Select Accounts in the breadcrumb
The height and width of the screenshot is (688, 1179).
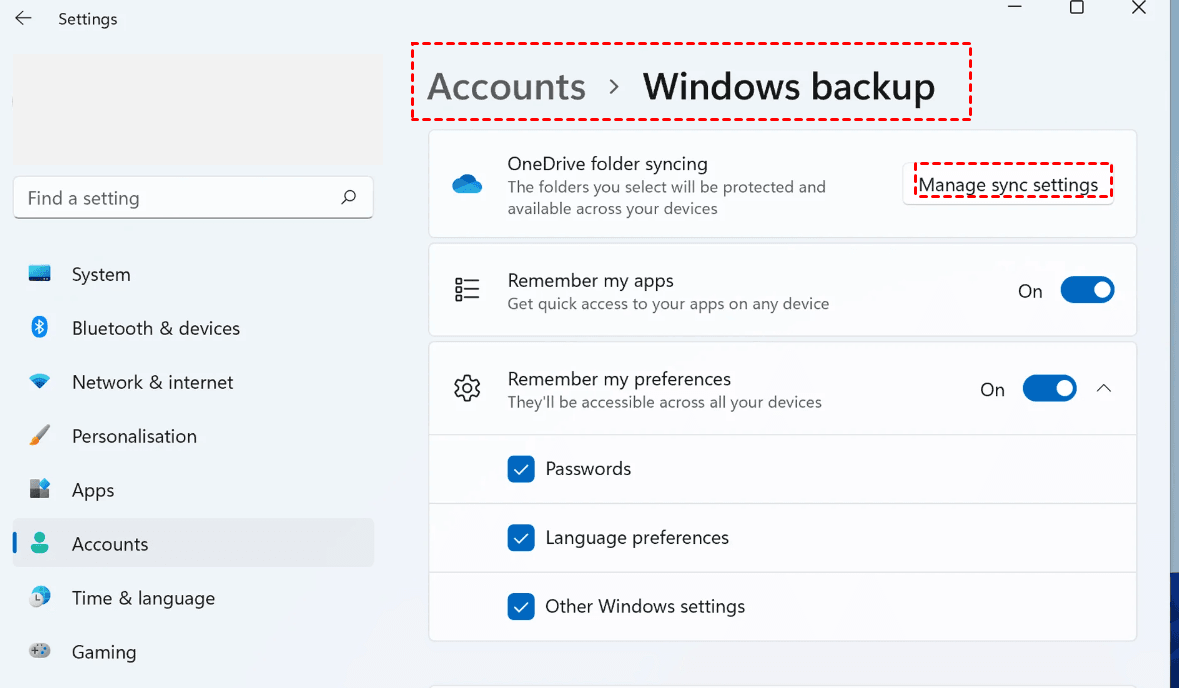coord(505,87)
